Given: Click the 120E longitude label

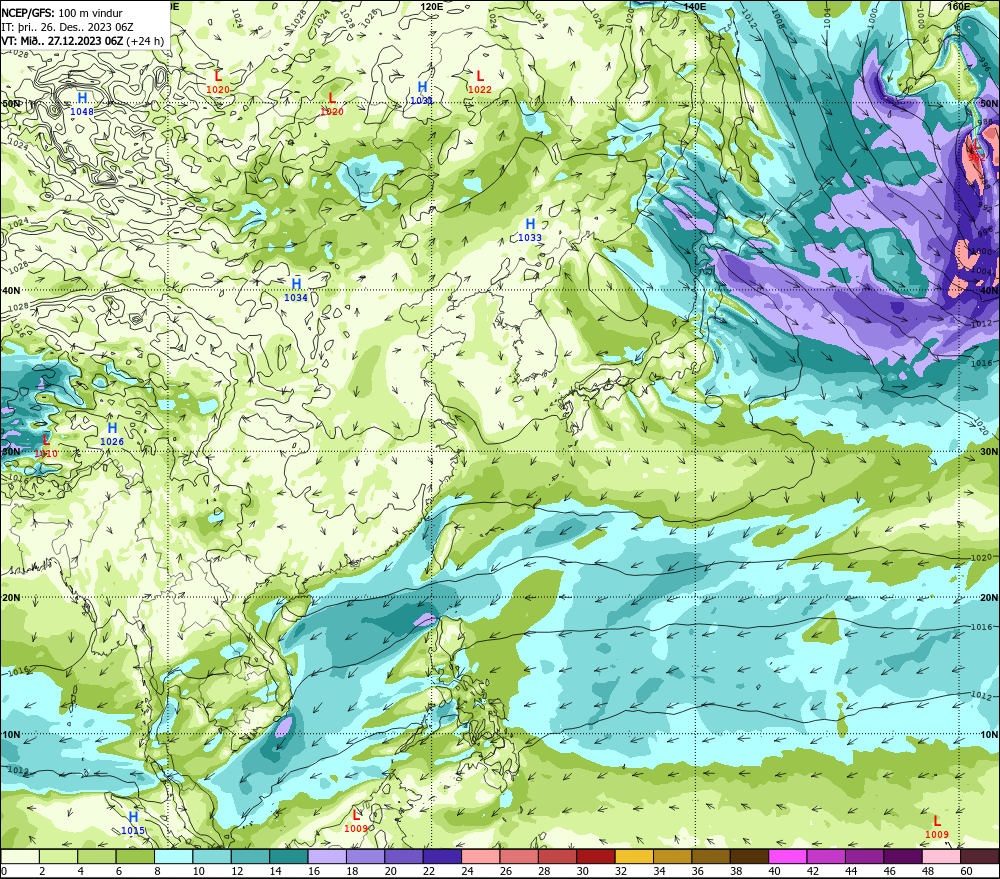Looking at the screenshot, I should pos(432,6).
